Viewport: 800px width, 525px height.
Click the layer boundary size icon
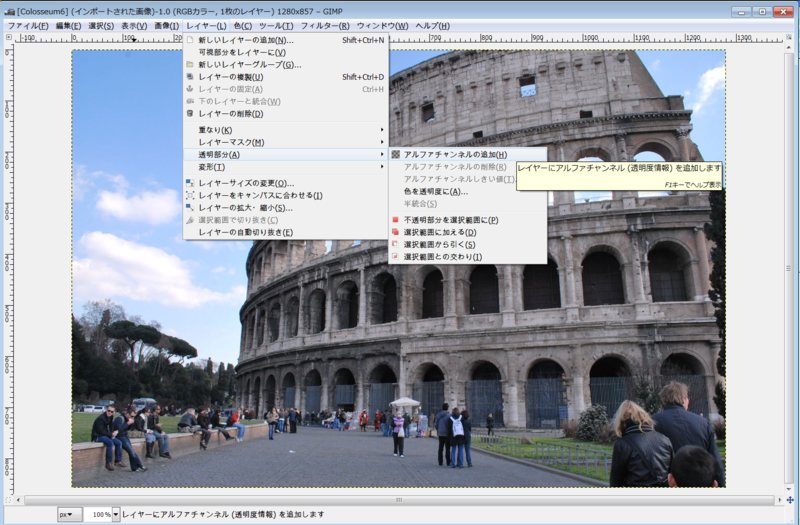point(190,183)
